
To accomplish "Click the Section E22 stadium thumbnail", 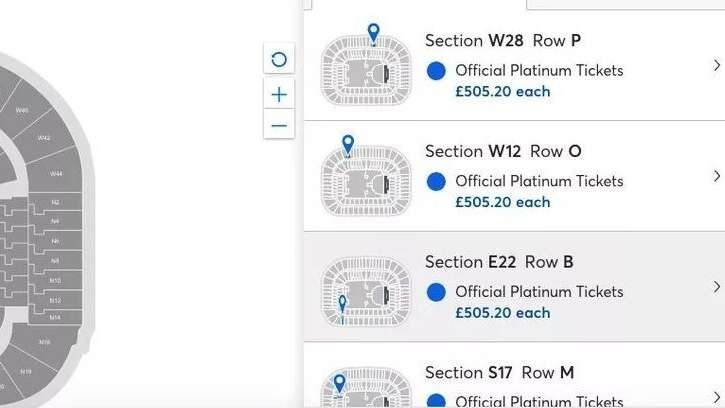I will (x=365, y=291).
